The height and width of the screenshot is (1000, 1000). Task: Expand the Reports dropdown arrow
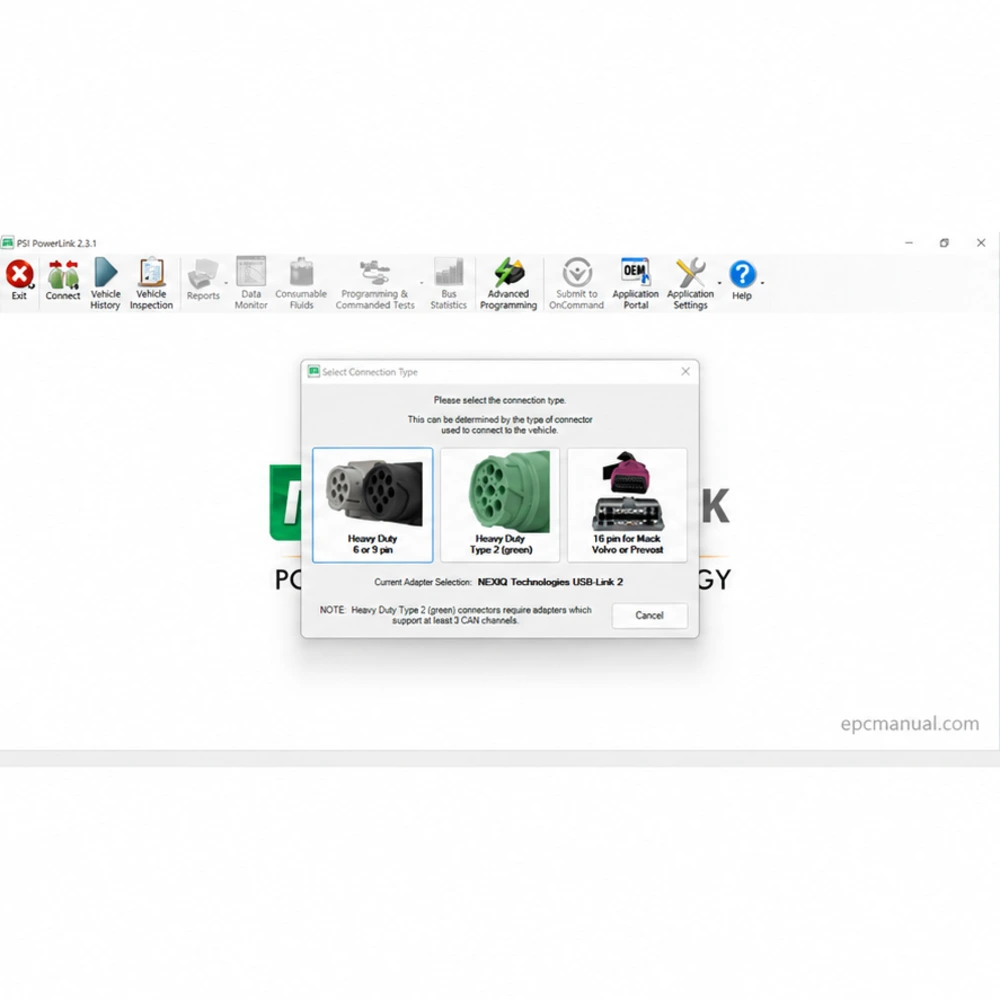(x=226, y=283)
